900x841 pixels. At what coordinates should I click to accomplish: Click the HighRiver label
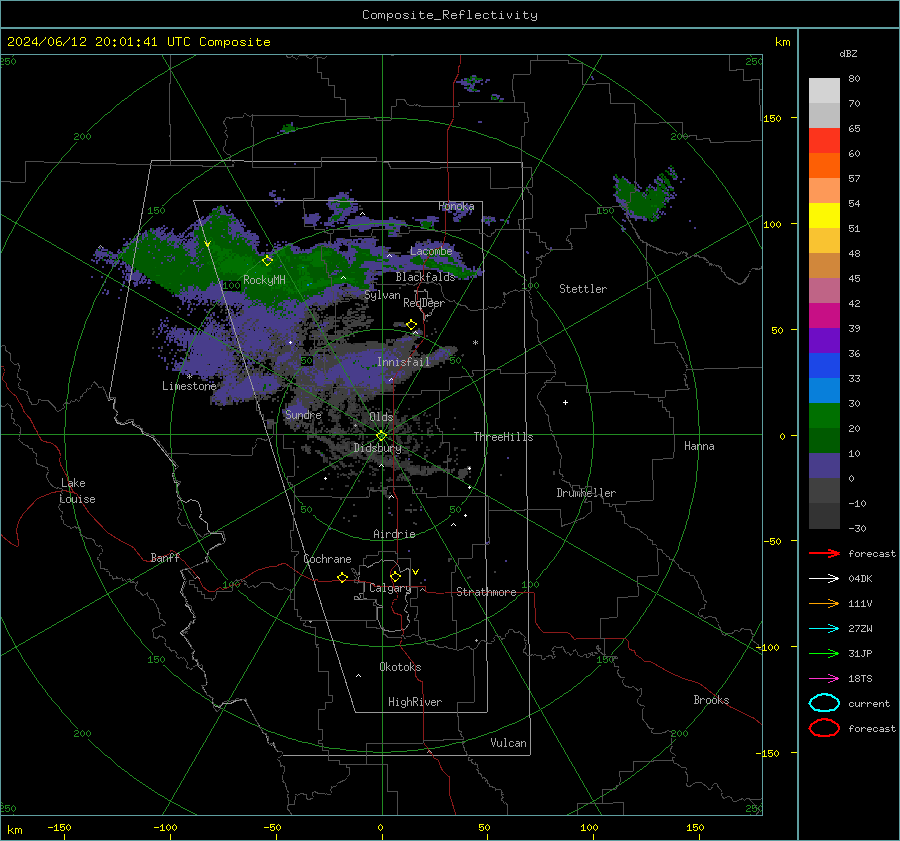pos(415,702)
